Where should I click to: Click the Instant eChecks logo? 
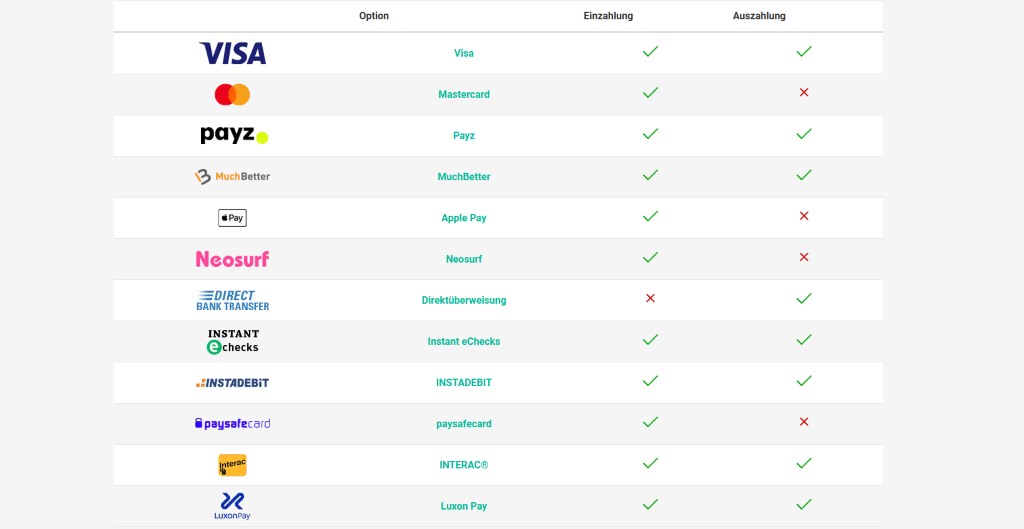tap(232, 341)
